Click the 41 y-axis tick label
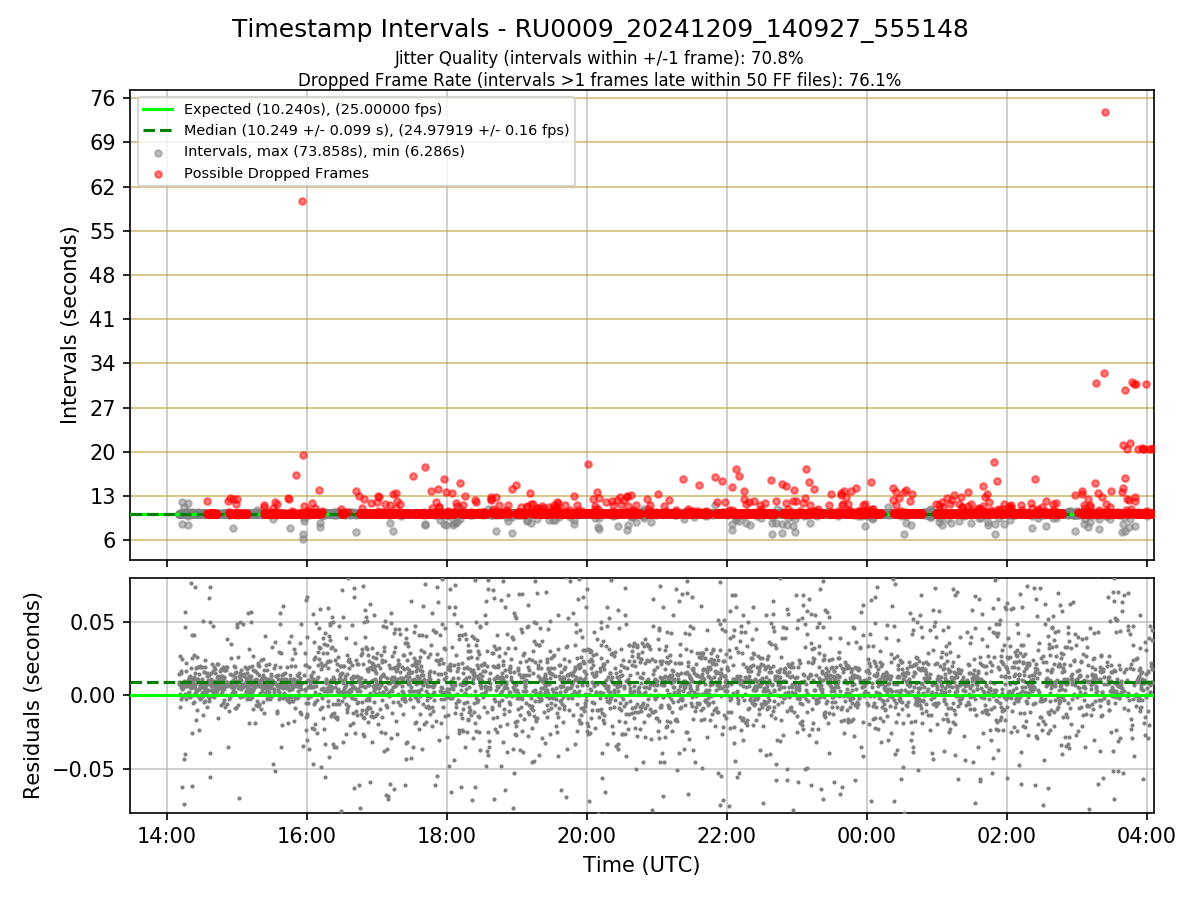This screenshot has width=1200, height=900. click(103, 320)
